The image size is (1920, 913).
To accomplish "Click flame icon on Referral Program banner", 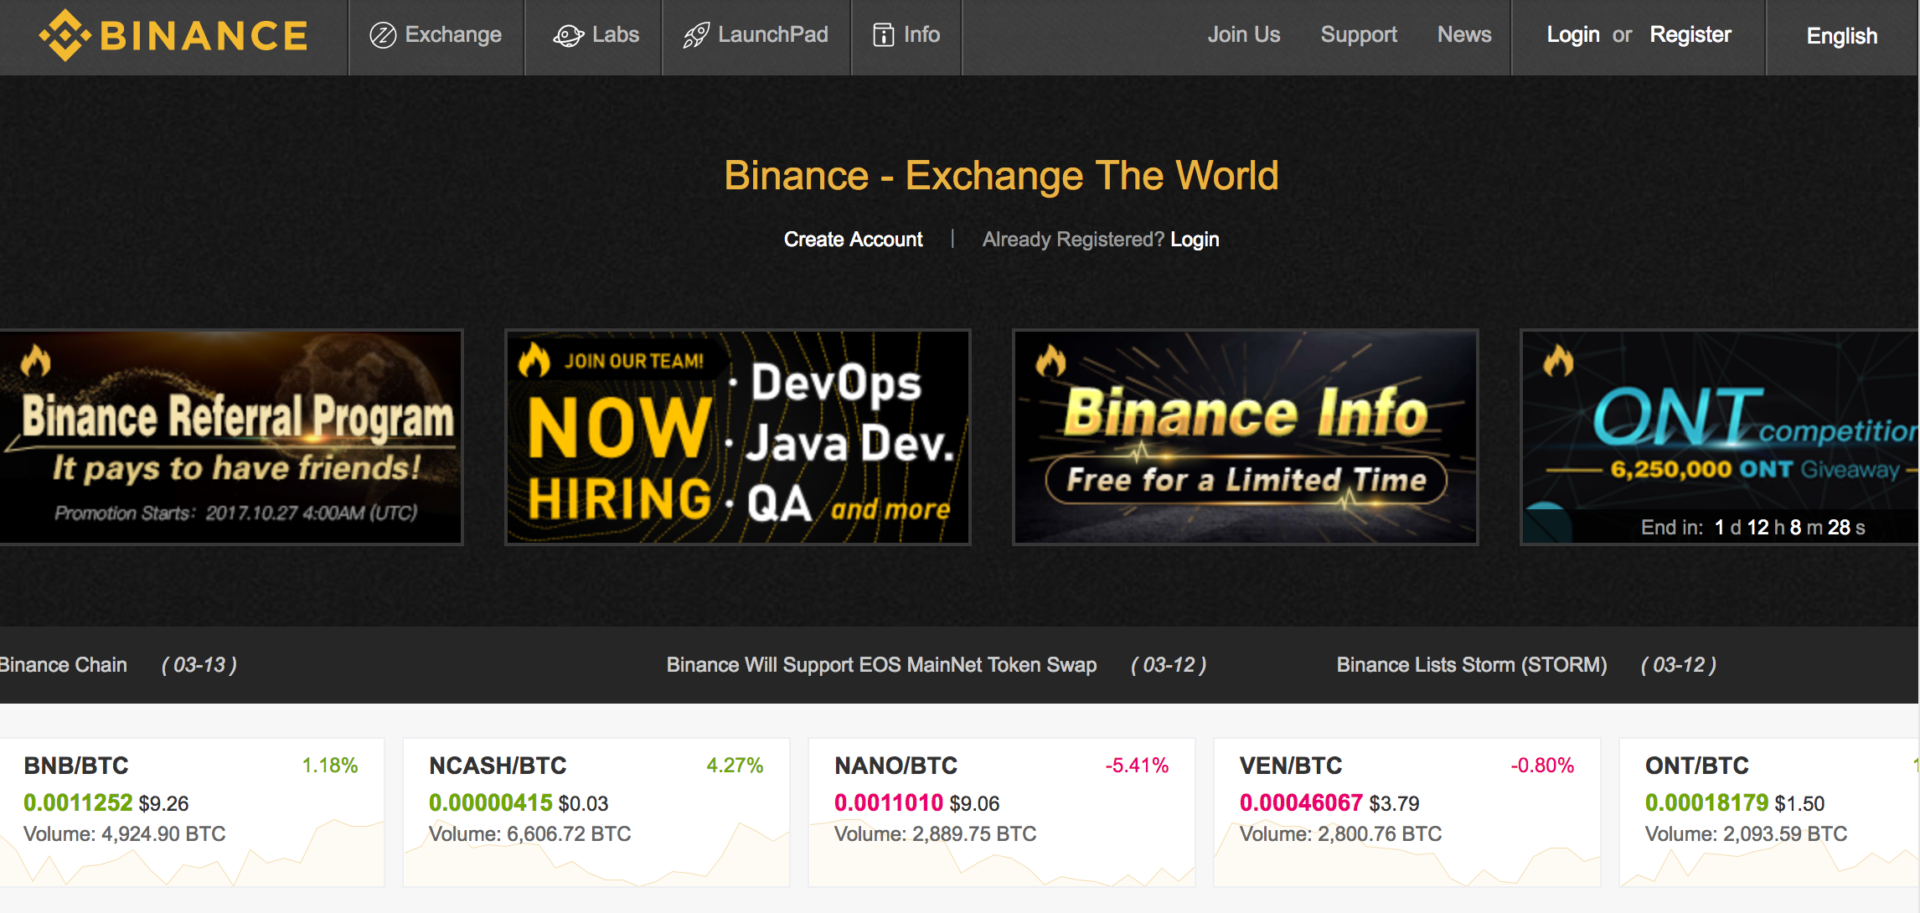I will (35, 360).
